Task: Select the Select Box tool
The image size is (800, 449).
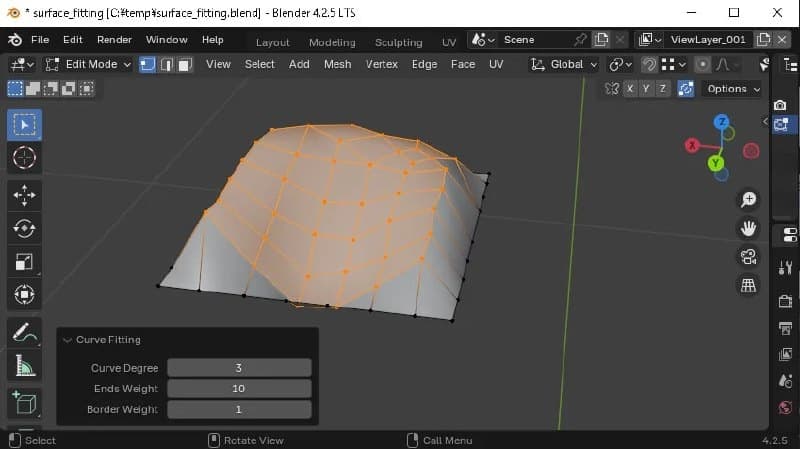Action: [x=24, y=125]
